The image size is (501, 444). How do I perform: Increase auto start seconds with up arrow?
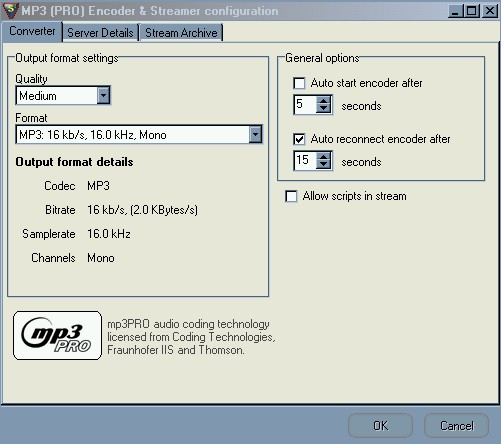coord(323,100)
